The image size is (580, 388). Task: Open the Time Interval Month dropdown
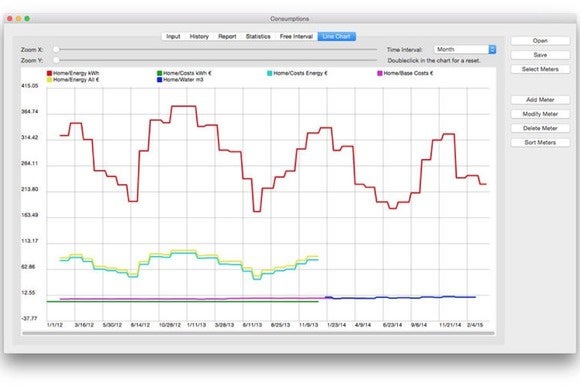tap(465, 49)
